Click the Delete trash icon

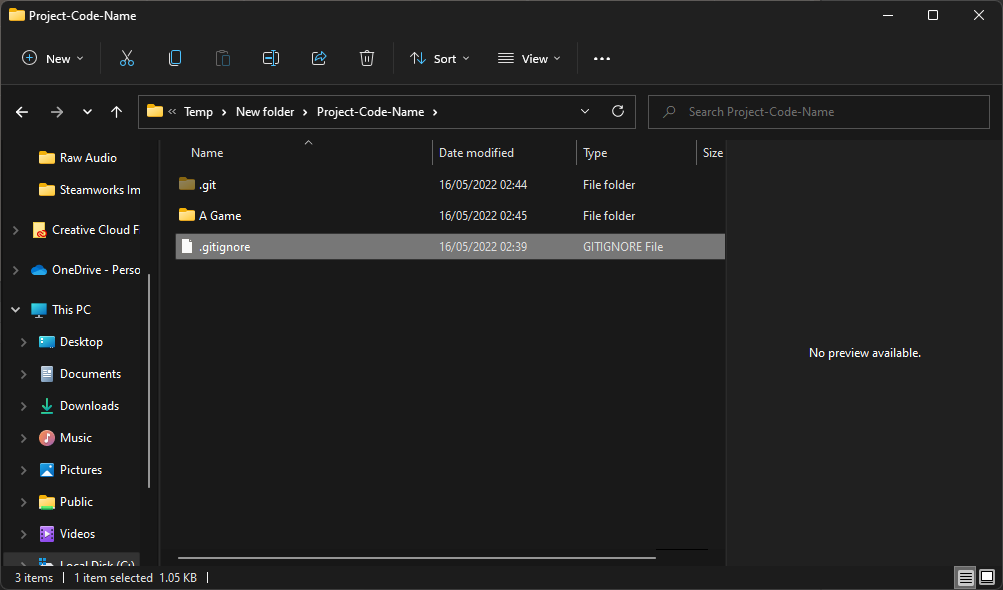click(367, 58)
